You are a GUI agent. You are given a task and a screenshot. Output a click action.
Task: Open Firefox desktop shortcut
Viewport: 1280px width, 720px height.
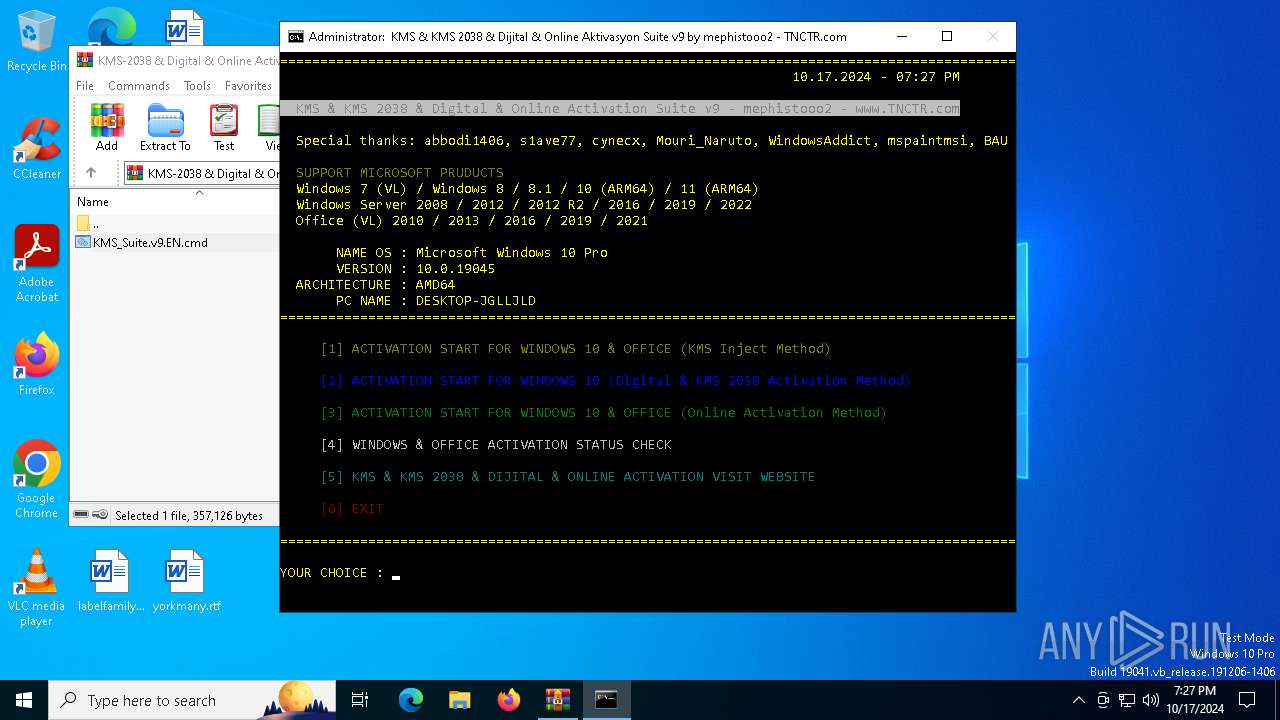click(37, 365)
